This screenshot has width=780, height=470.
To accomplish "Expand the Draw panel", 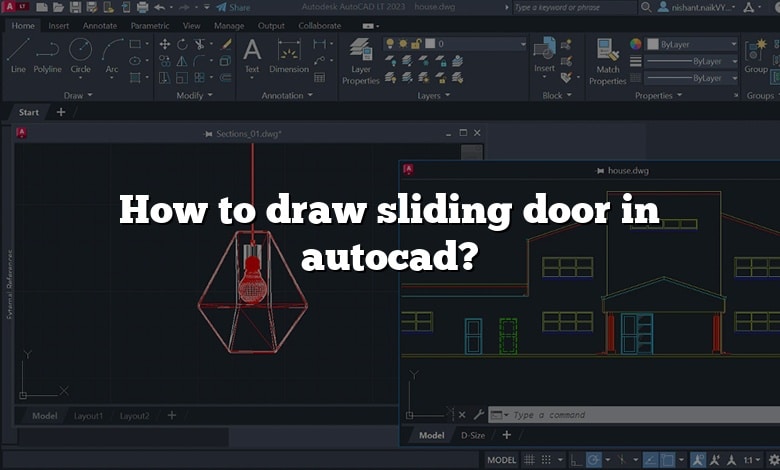I will (x=79, y=95).
